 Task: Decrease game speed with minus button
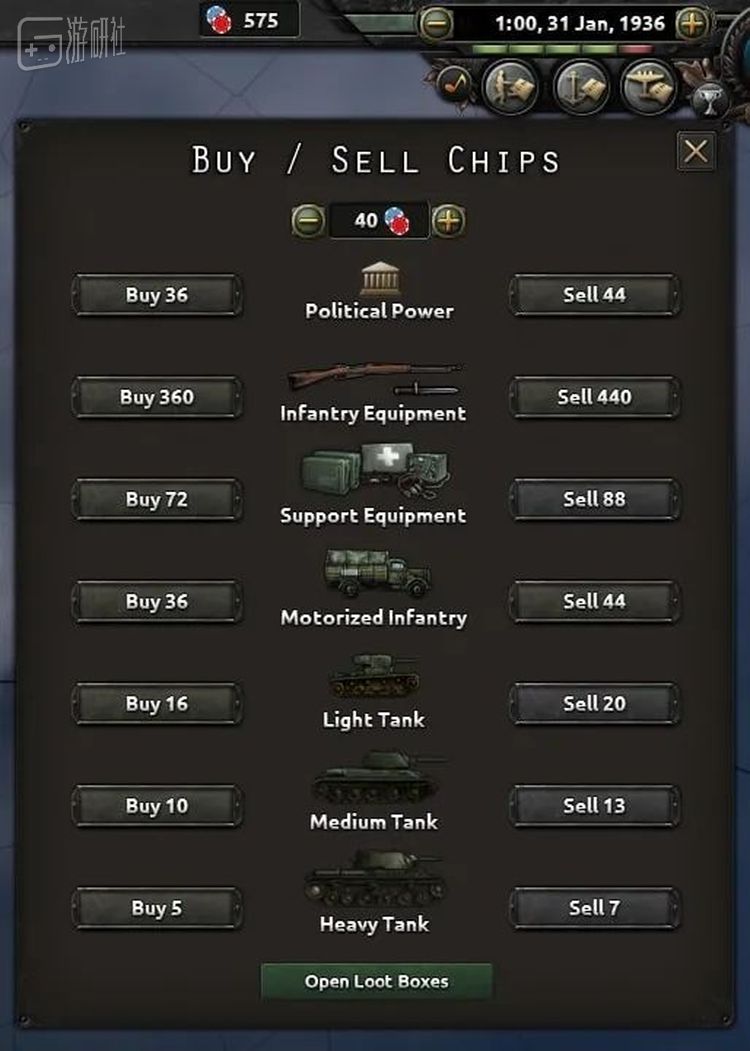(435, 22)
